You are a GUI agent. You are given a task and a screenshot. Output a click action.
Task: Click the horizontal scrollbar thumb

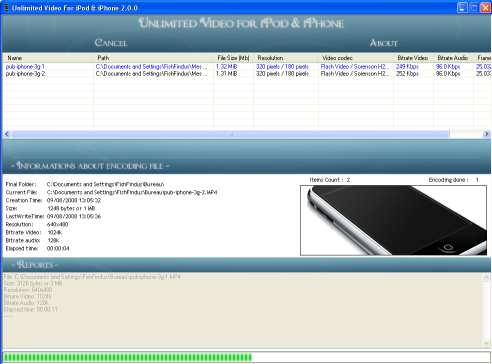(230, 134)
